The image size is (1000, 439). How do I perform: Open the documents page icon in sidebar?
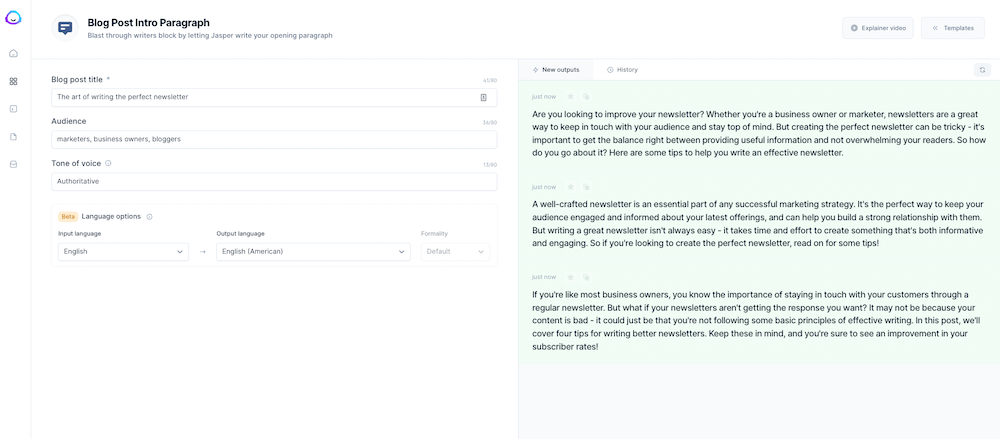tap(14, 136)
